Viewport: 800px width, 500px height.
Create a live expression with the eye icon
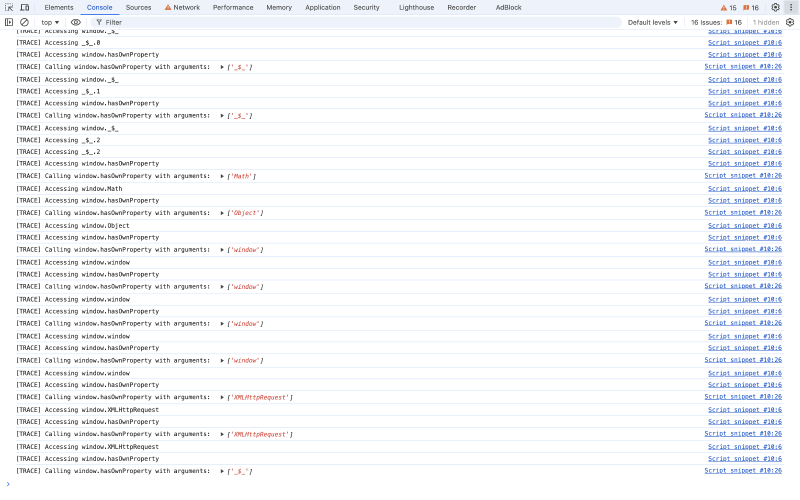75,22
